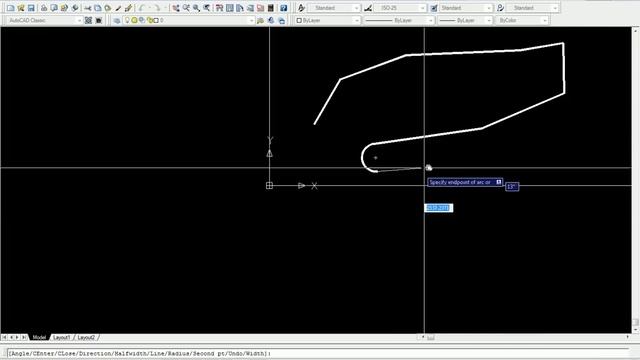Image resolution: width=640 pixels, height=360 pixels.
Task: Save the drawing with the floppy icon
Action: tap(31, 8)
